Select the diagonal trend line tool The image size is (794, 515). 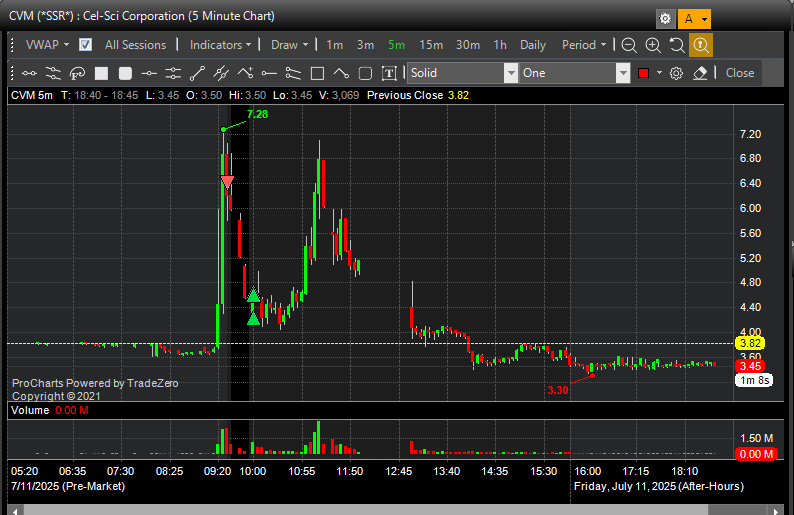click(197, 73)
